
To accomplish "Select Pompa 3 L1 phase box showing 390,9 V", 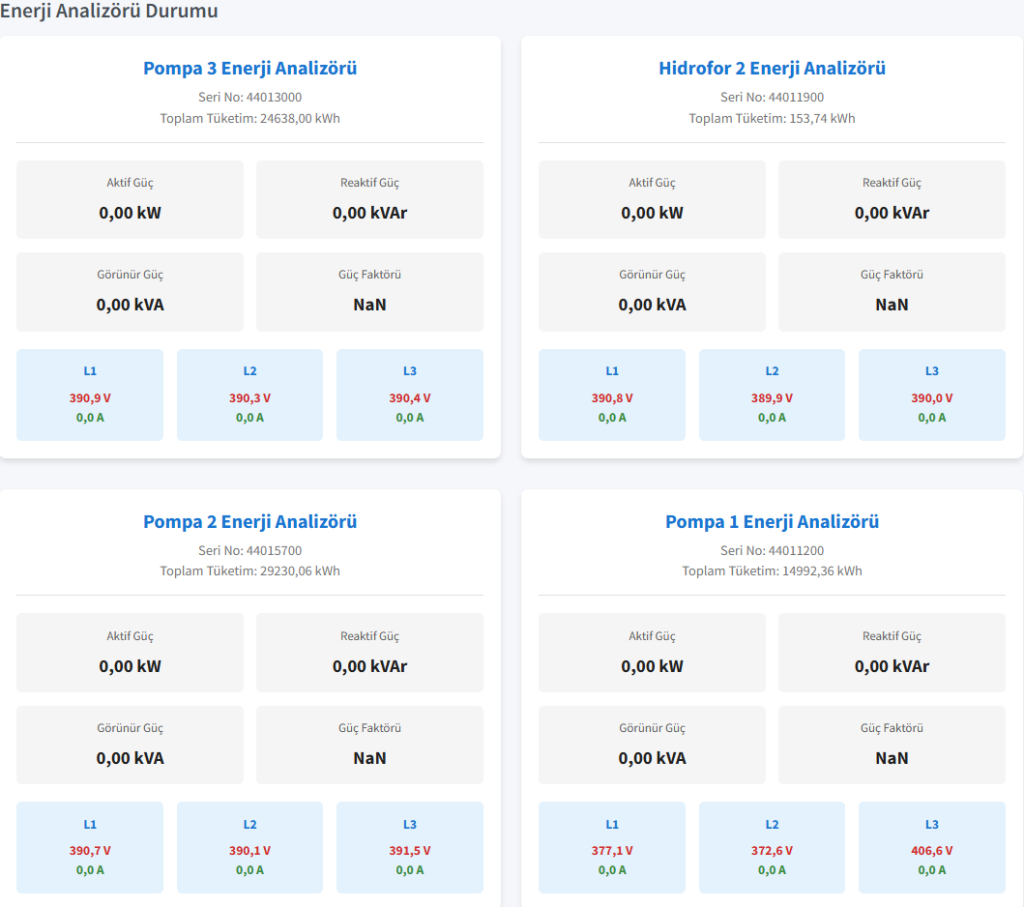I will click(x=90, y=395).
